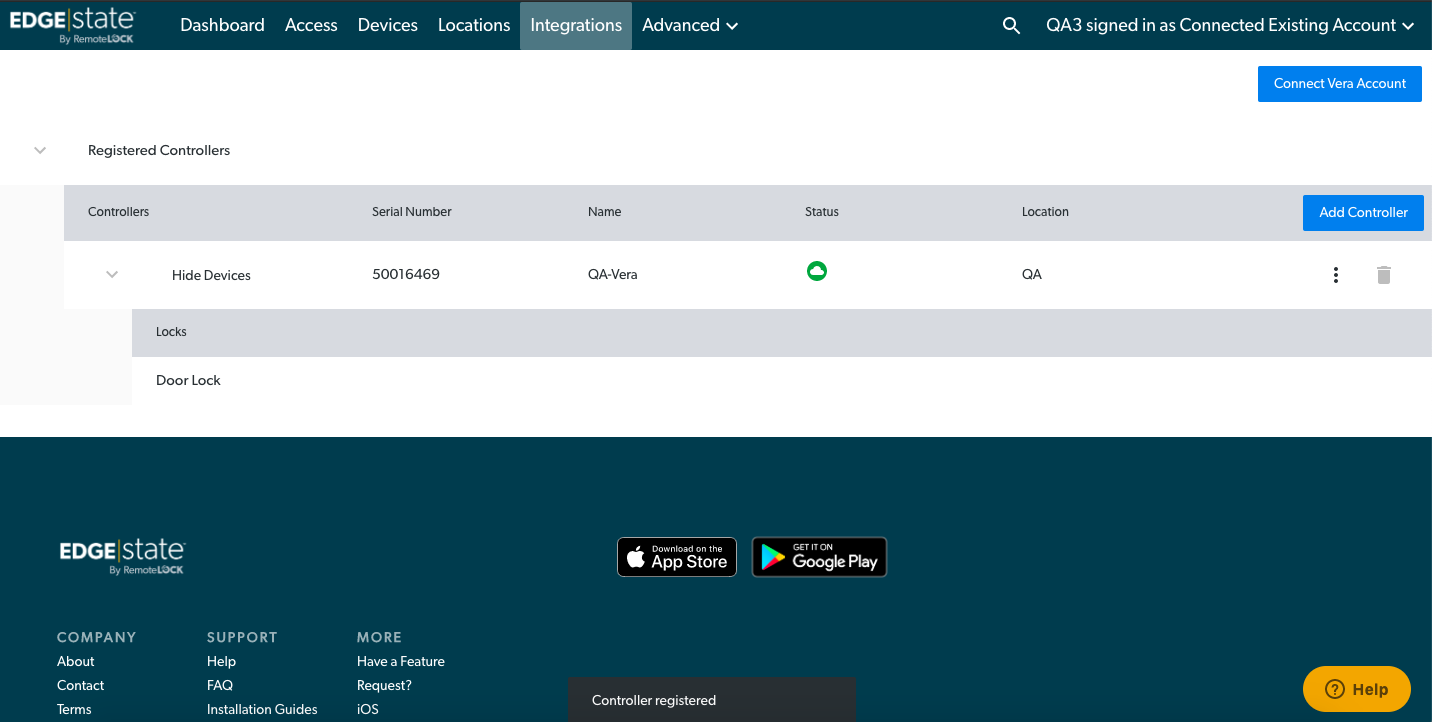Open the FAQ support link
The image size is (1432, 722).
219,685
